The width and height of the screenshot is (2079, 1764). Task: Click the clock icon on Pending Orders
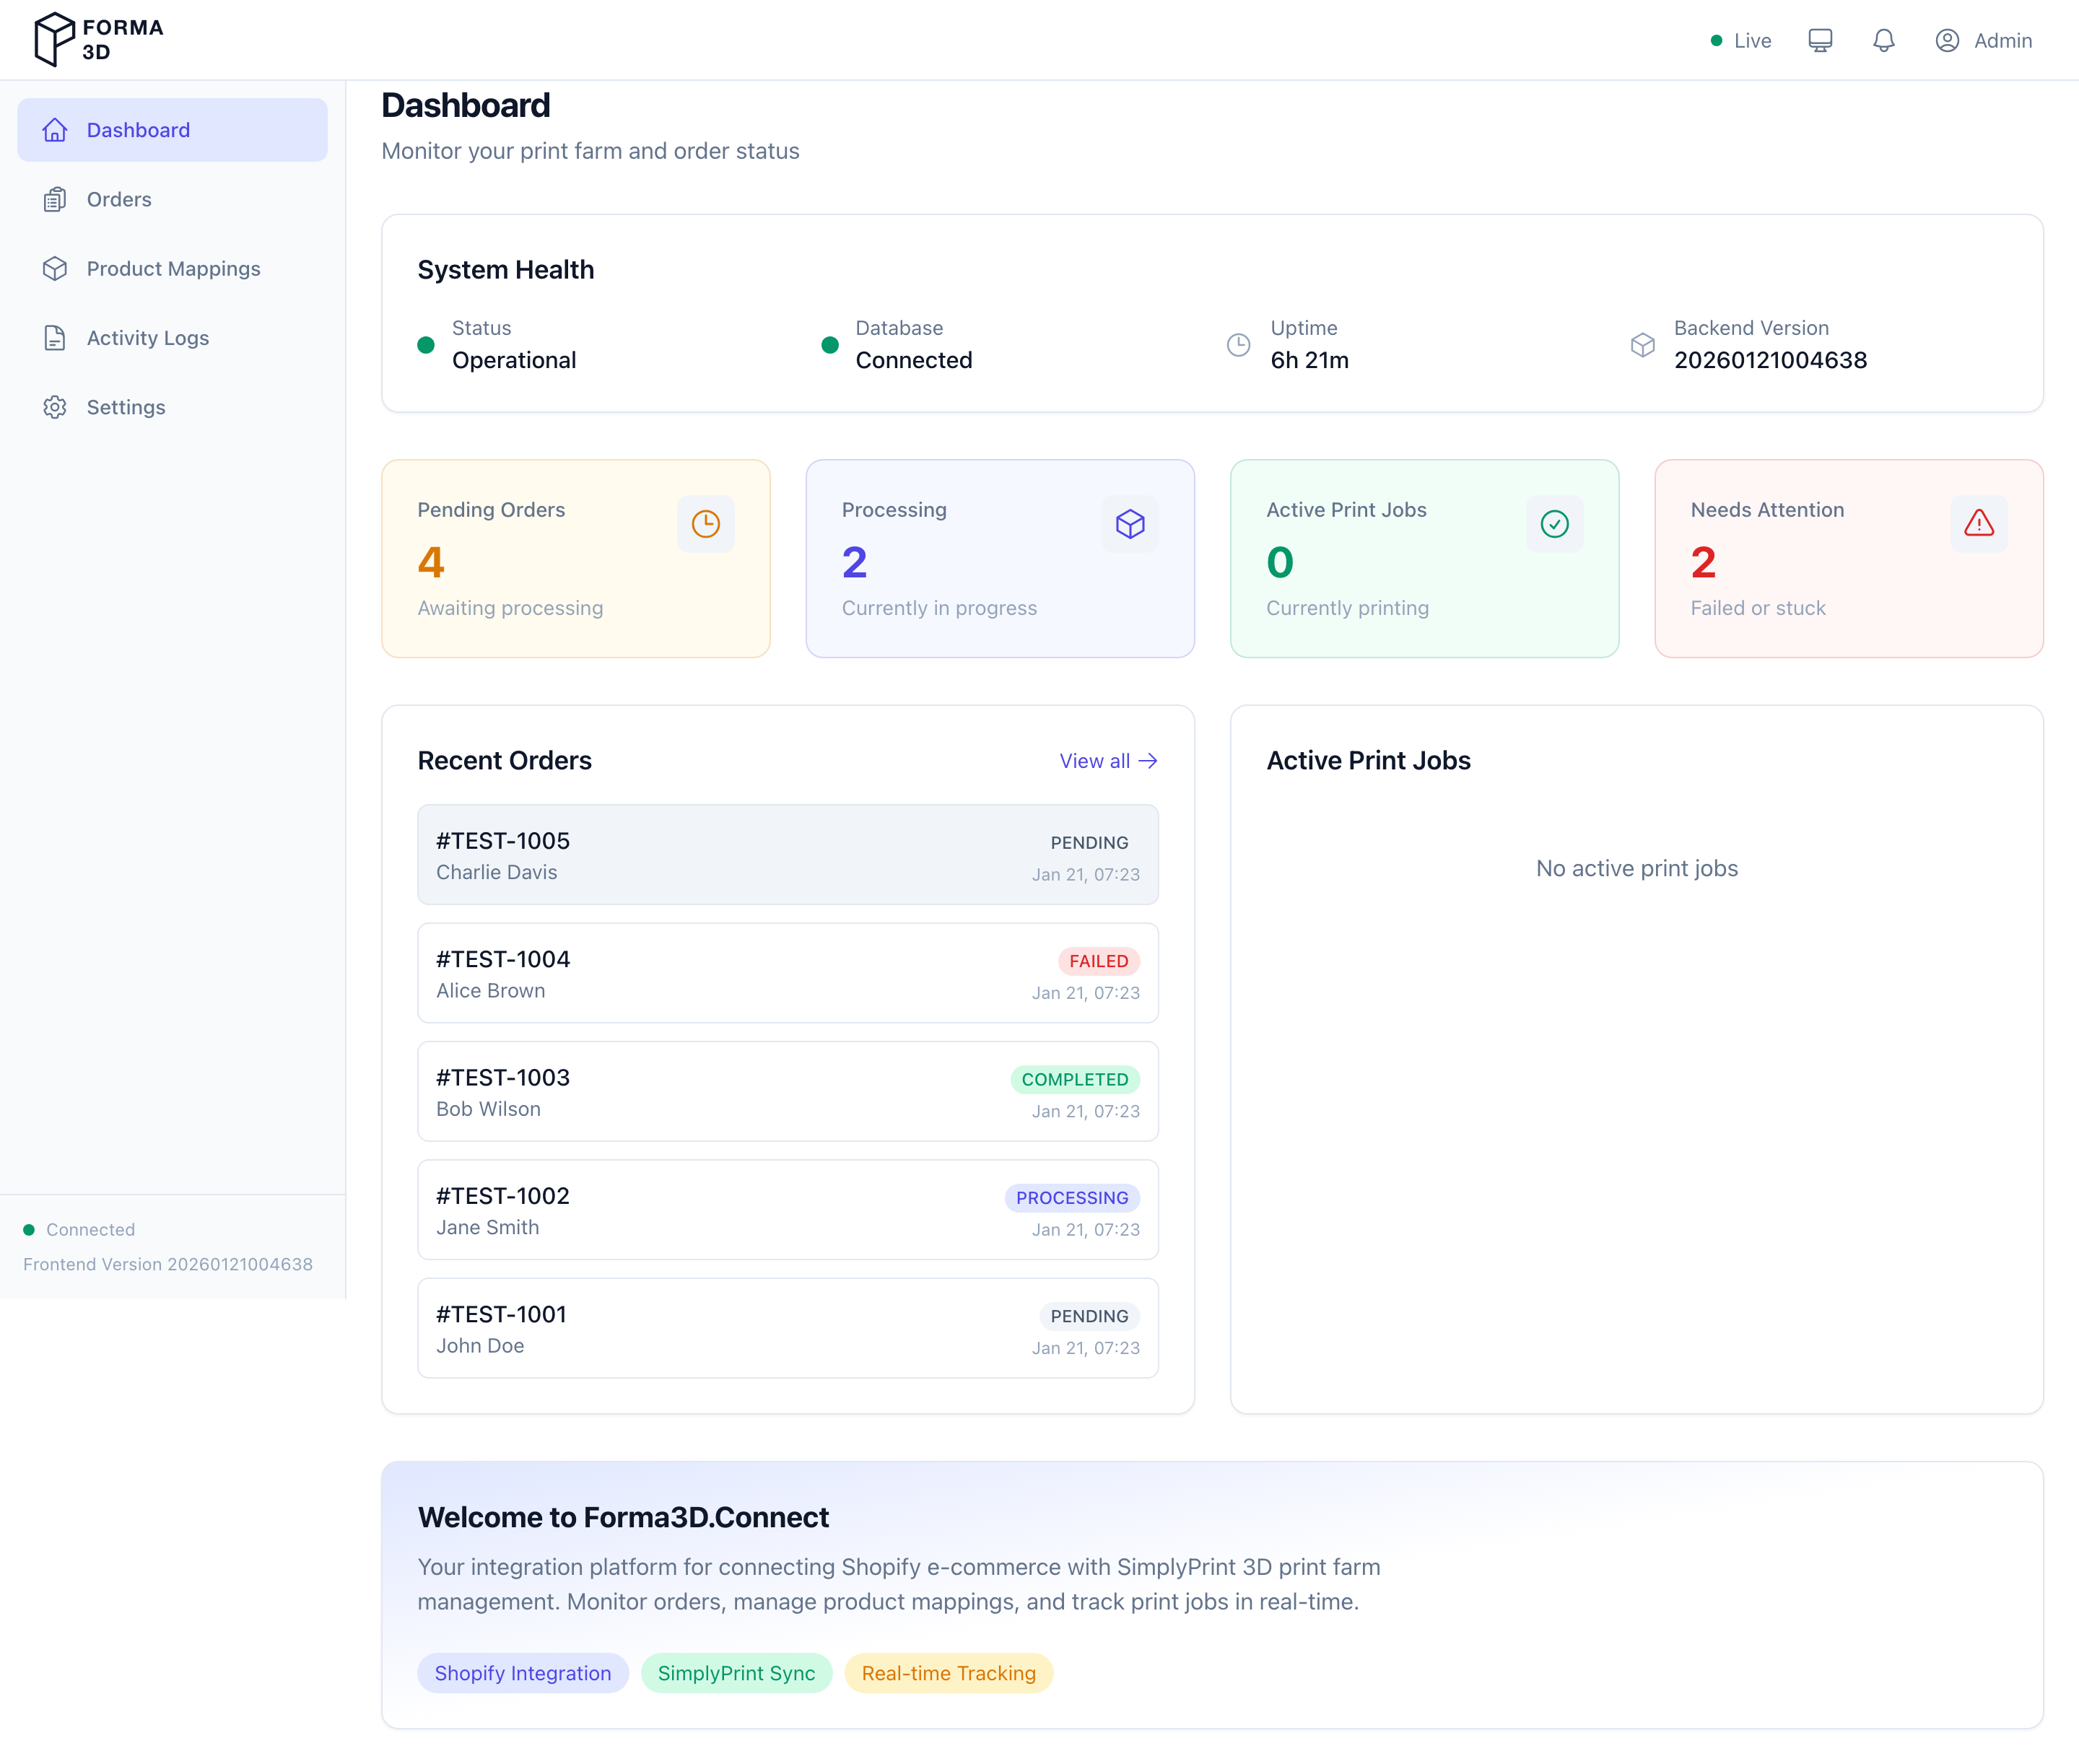point(705,524)
